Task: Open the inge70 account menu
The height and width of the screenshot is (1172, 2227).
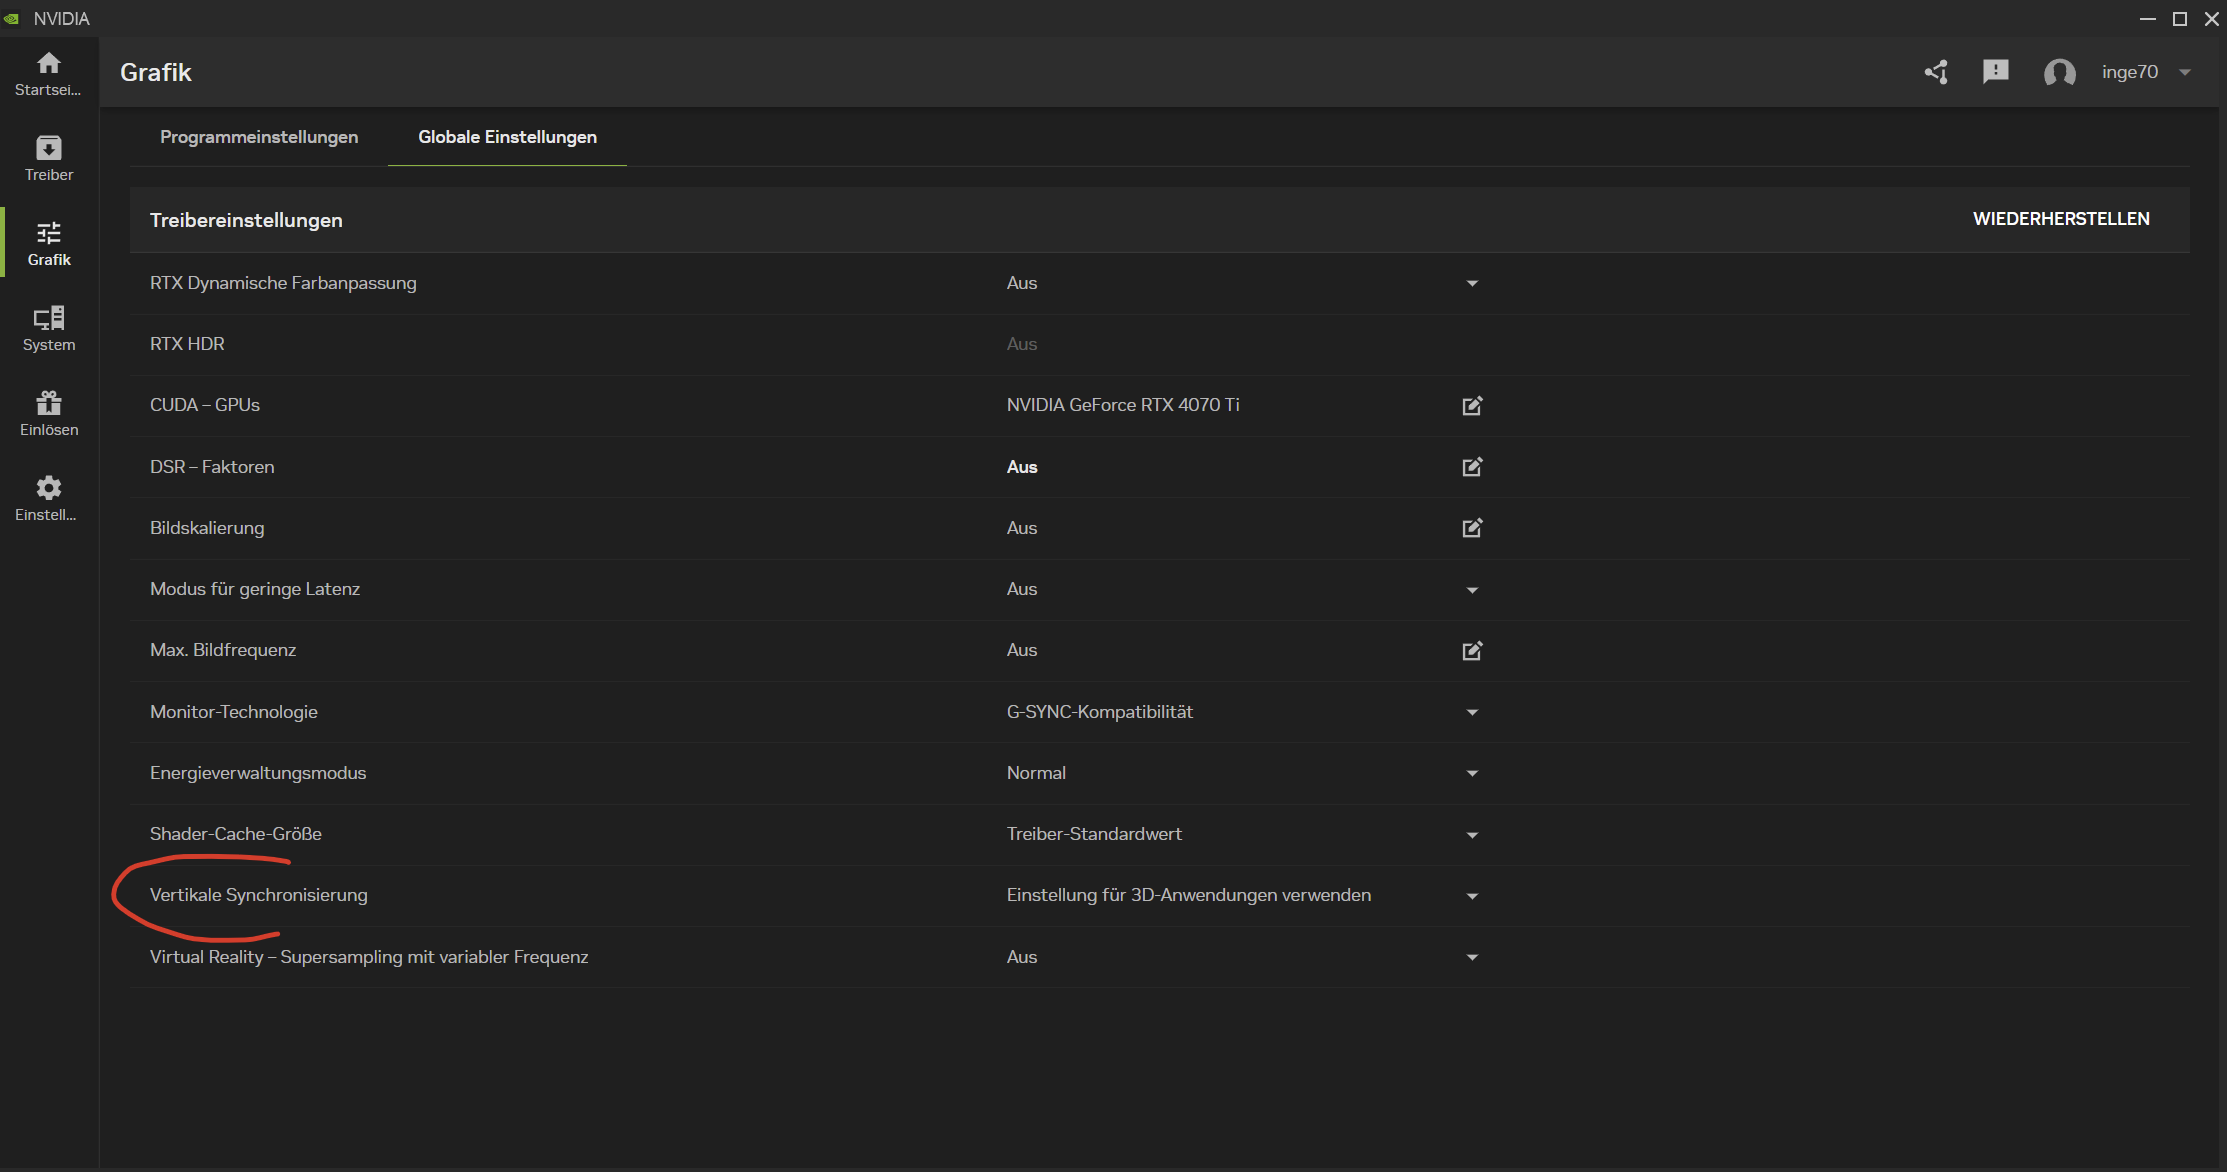Action: [2145, 72]
